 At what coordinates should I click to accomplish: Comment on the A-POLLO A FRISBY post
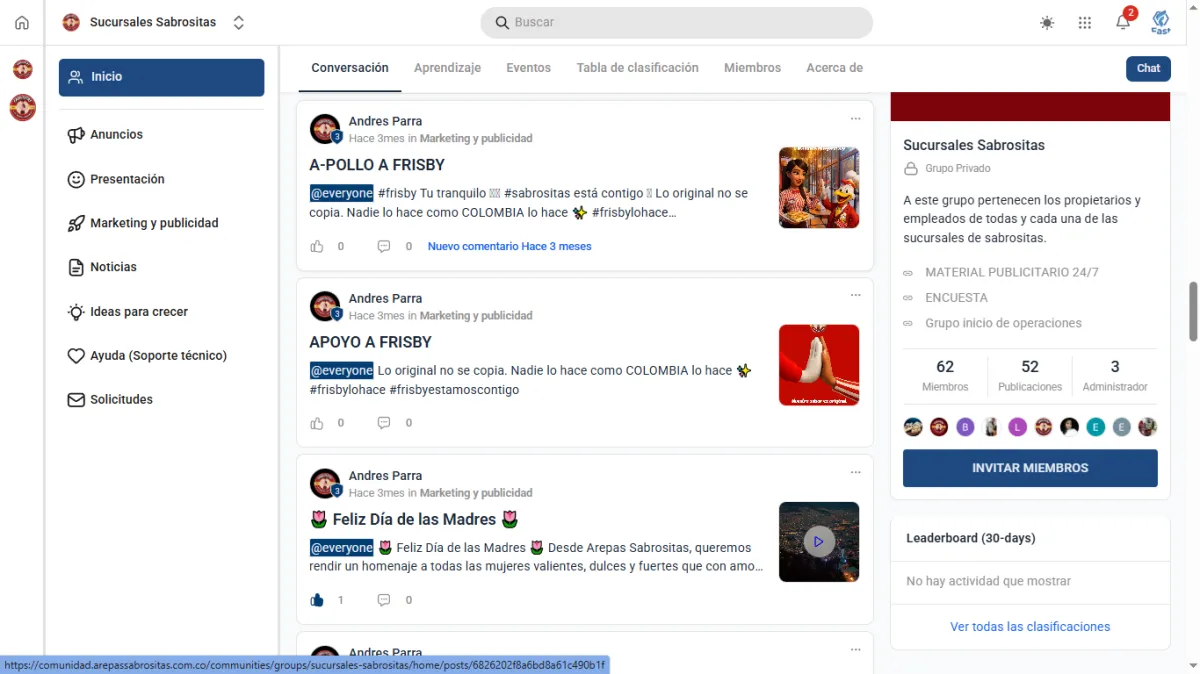click(383, 246)
